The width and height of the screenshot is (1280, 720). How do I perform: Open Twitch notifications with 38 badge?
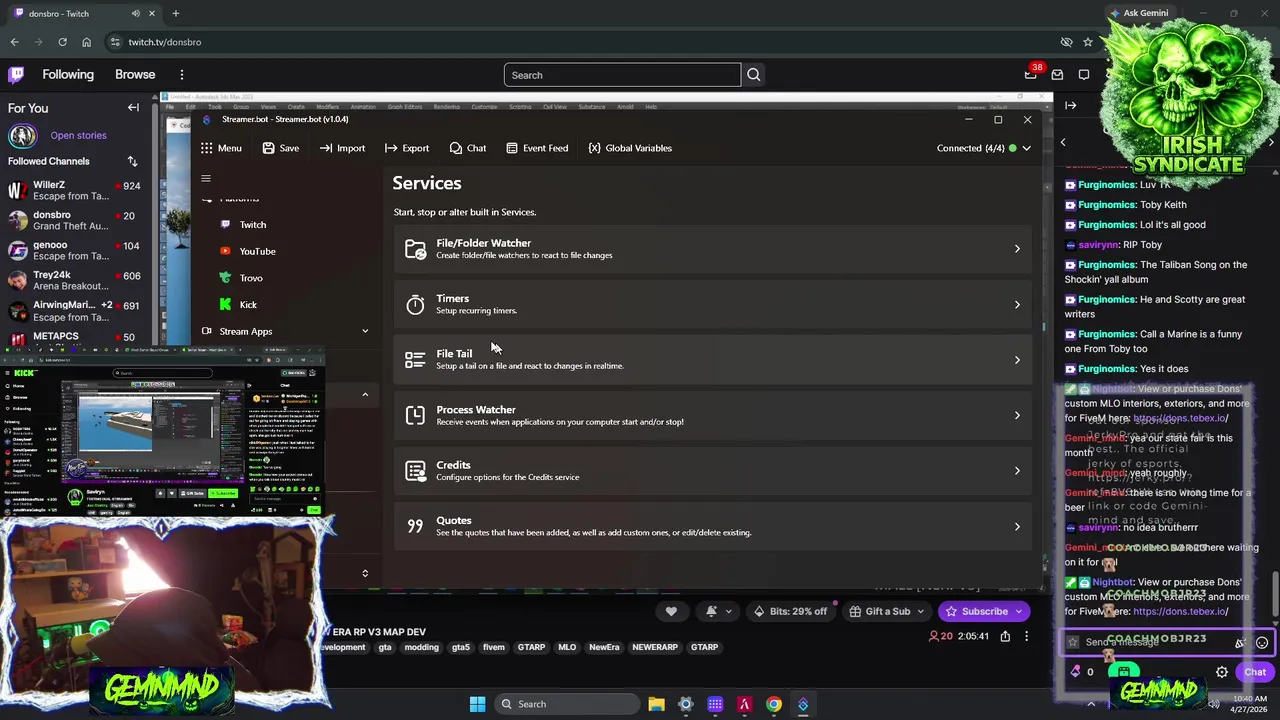(x=1031, y=75)
